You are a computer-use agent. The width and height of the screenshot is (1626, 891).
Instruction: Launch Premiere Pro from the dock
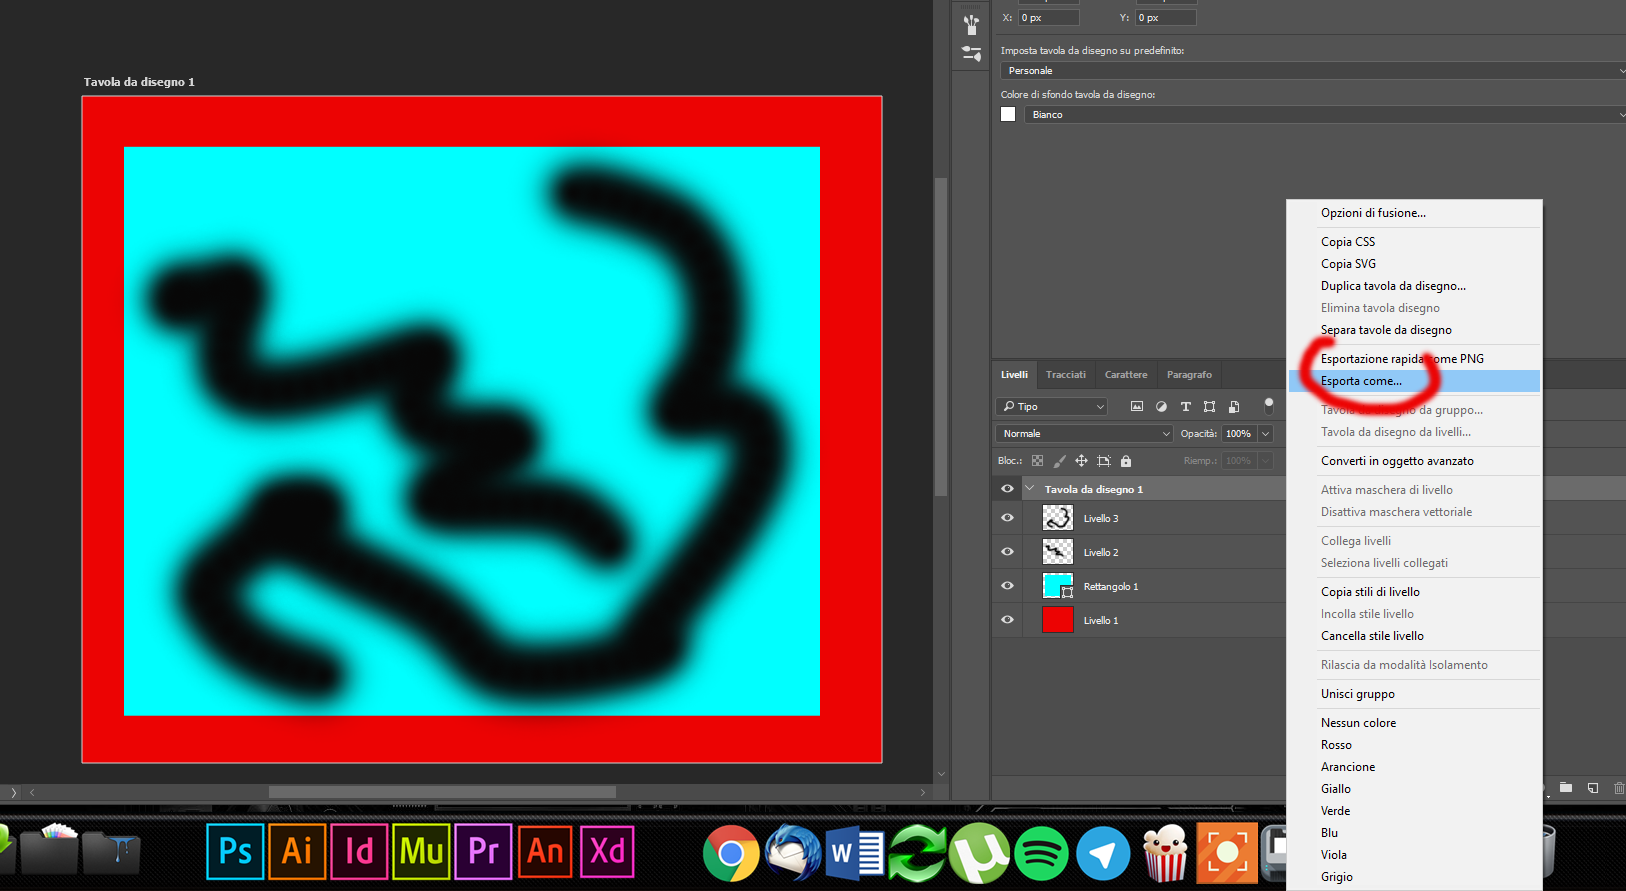coord(483,851)
